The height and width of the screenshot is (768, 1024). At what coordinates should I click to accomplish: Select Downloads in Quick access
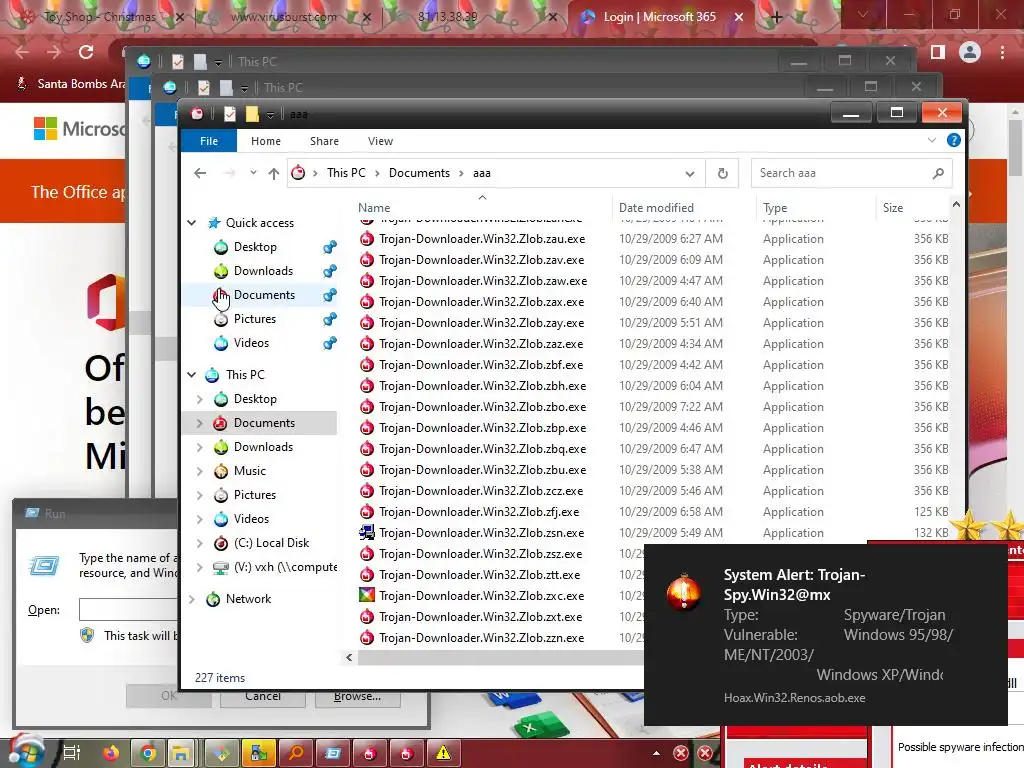(263, 271)
